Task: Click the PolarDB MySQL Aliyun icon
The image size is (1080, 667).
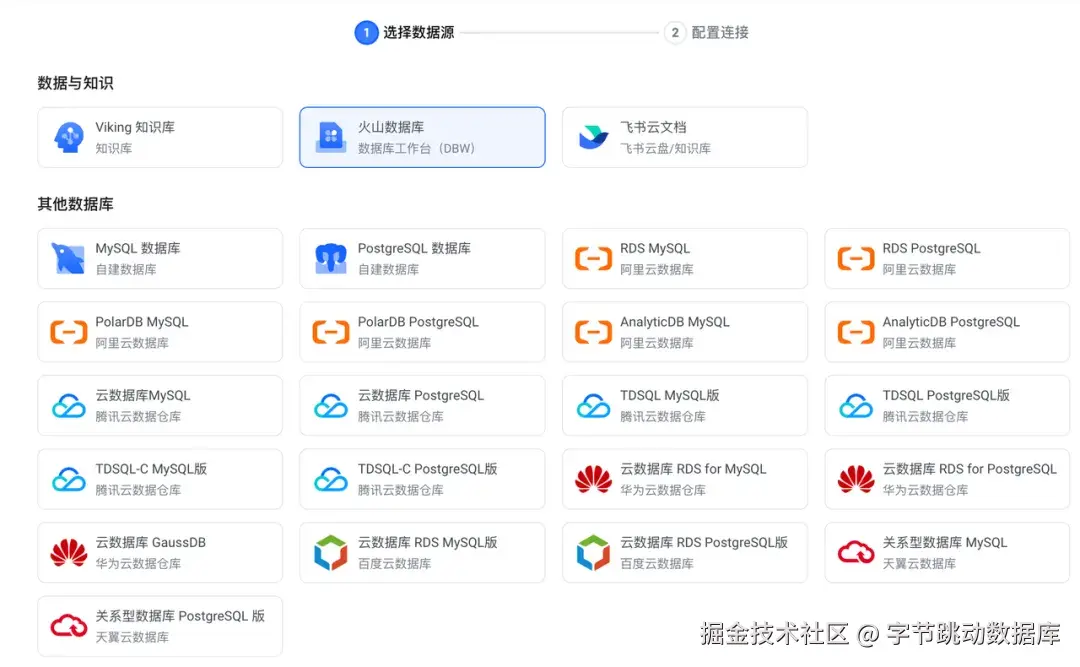Action: 69,332
